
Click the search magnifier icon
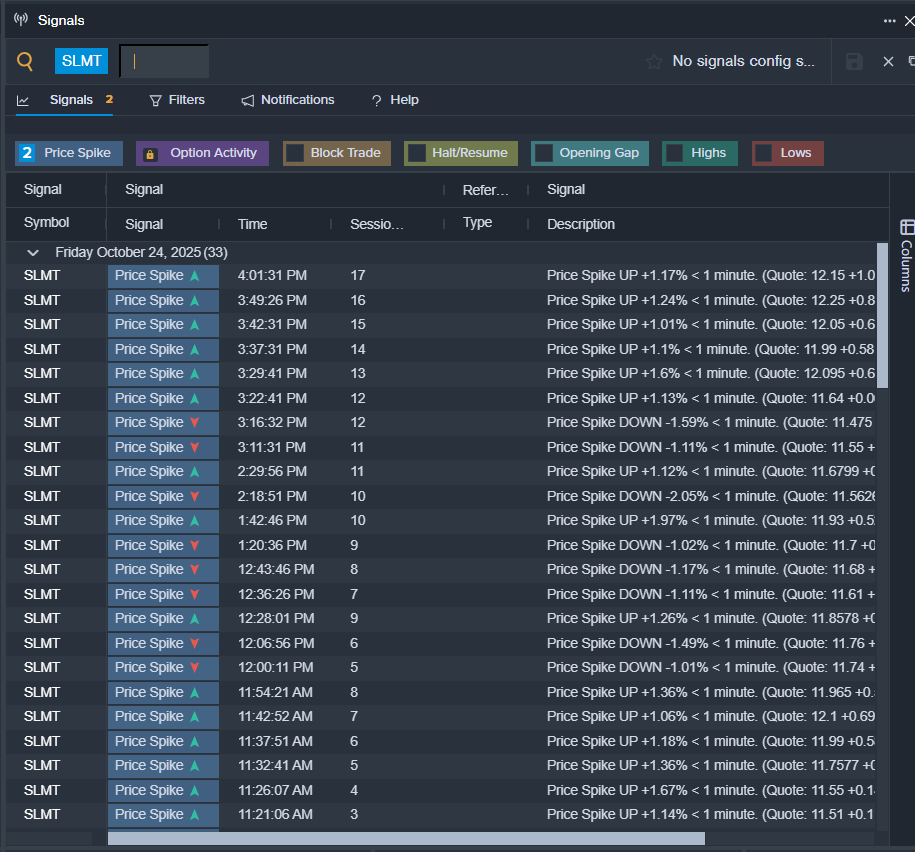tap(26, 62)
